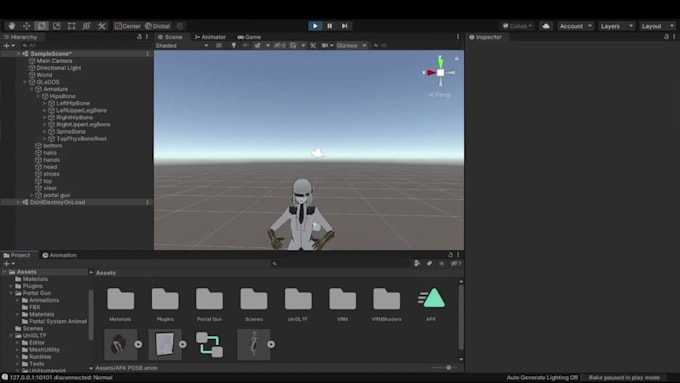Viewport: 680px width, 383px height.
Task: Click the Play button
Action: [x=315, y=26]
